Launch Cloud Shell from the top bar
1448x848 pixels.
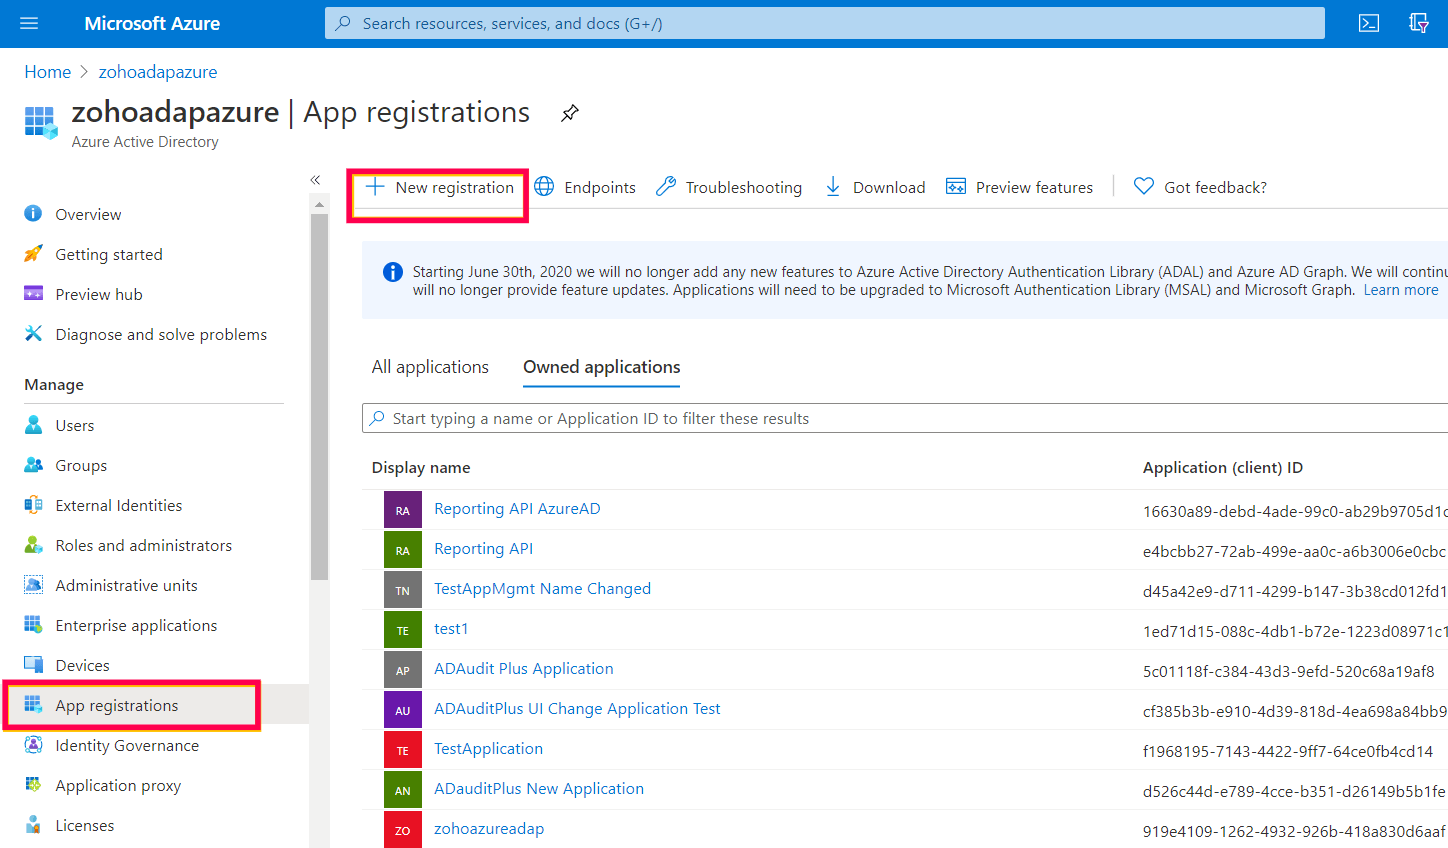tap(1369, 23)
